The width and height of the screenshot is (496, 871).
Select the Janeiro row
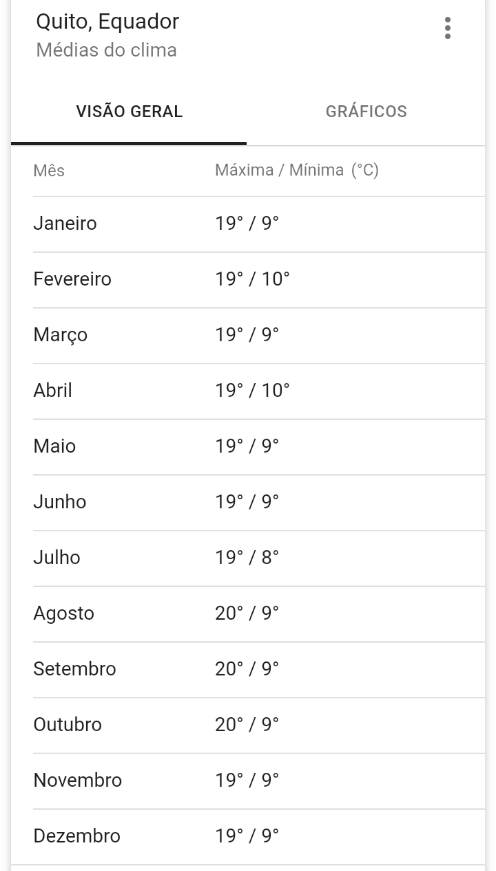click(259, 224)
